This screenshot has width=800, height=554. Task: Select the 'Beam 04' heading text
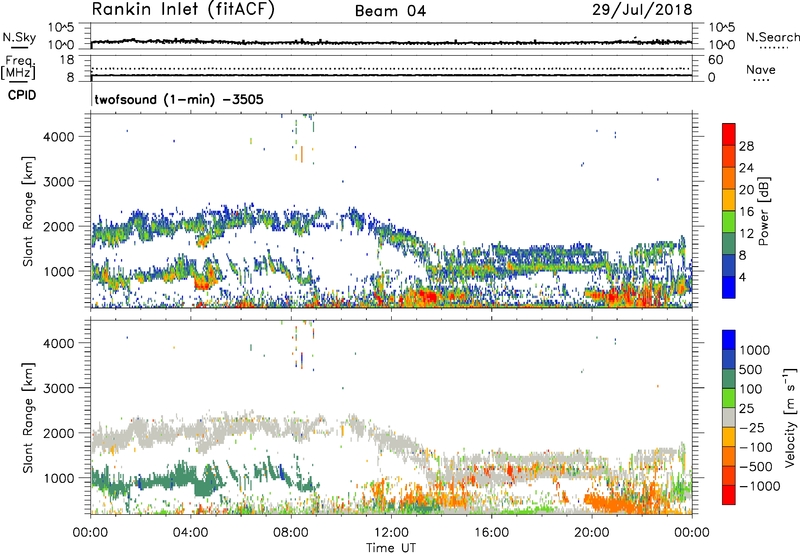(x=390, y=11)
